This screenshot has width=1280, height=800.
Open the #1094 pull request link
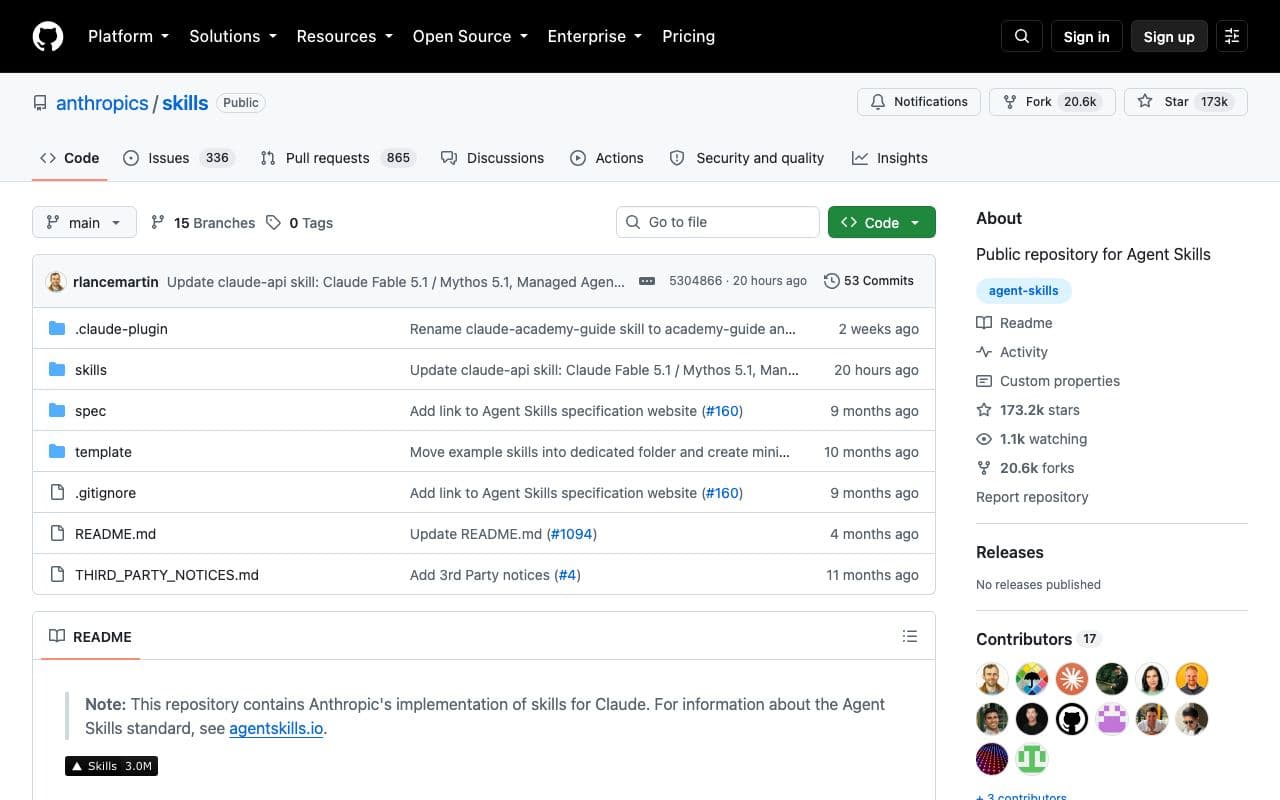point(572,534)
